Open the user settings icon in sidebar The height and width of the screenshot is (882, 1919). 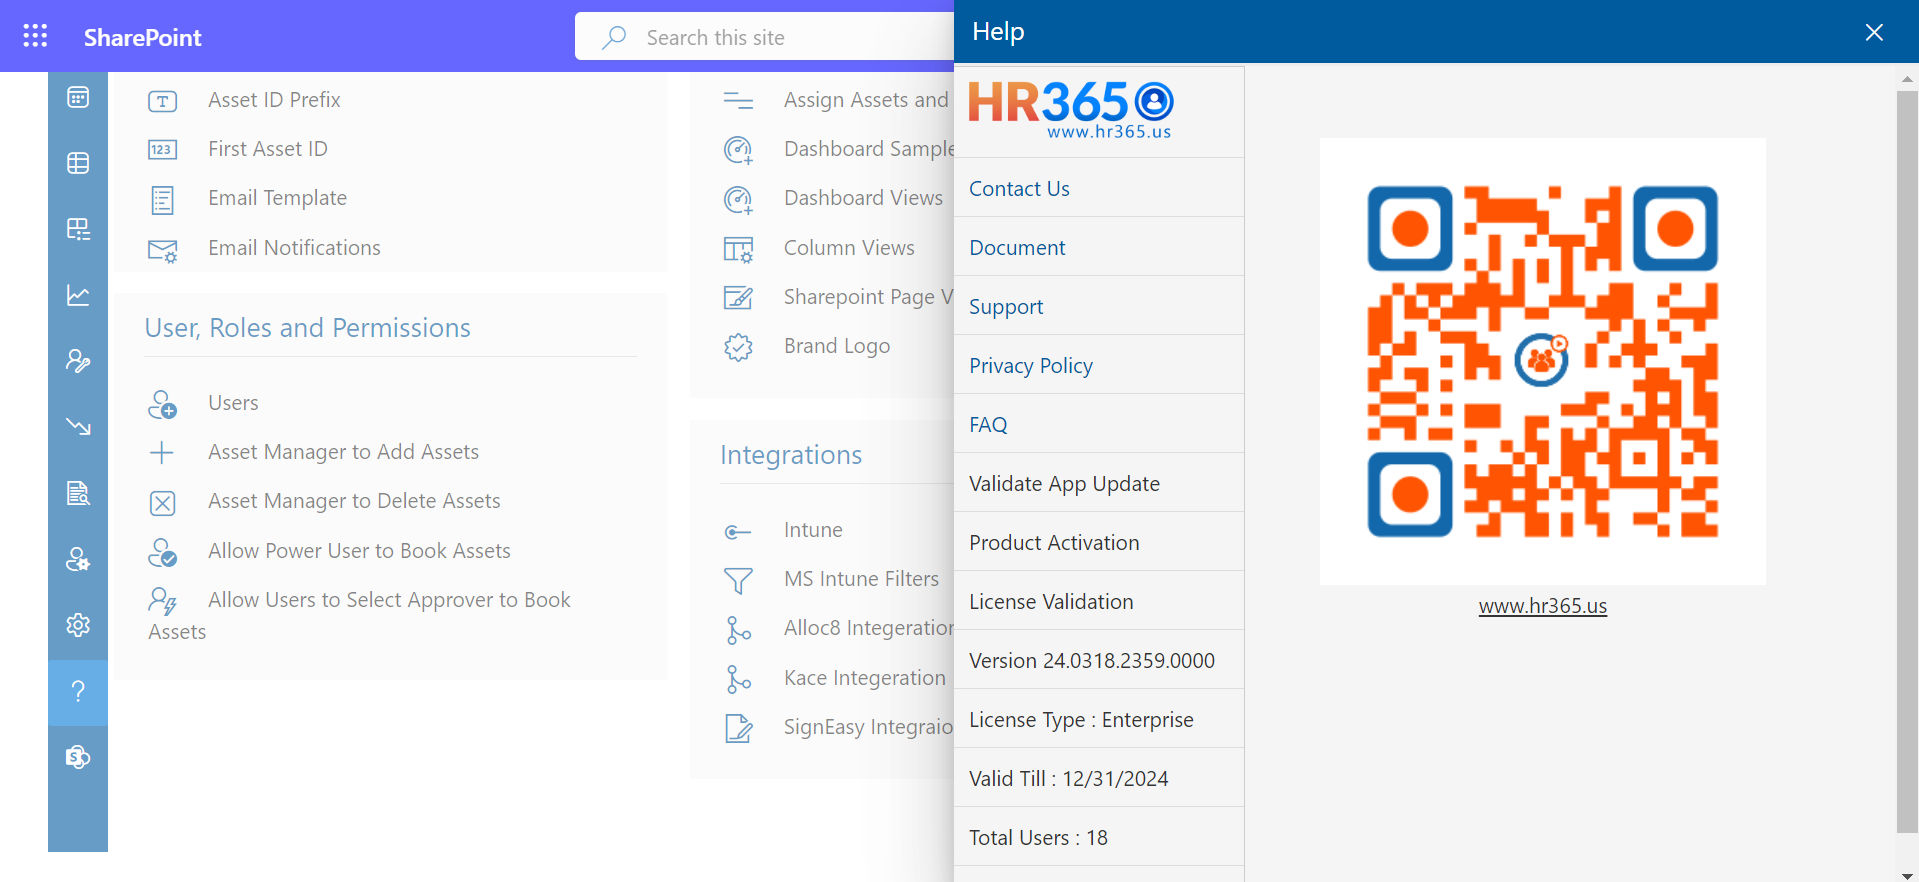point(78,559)
